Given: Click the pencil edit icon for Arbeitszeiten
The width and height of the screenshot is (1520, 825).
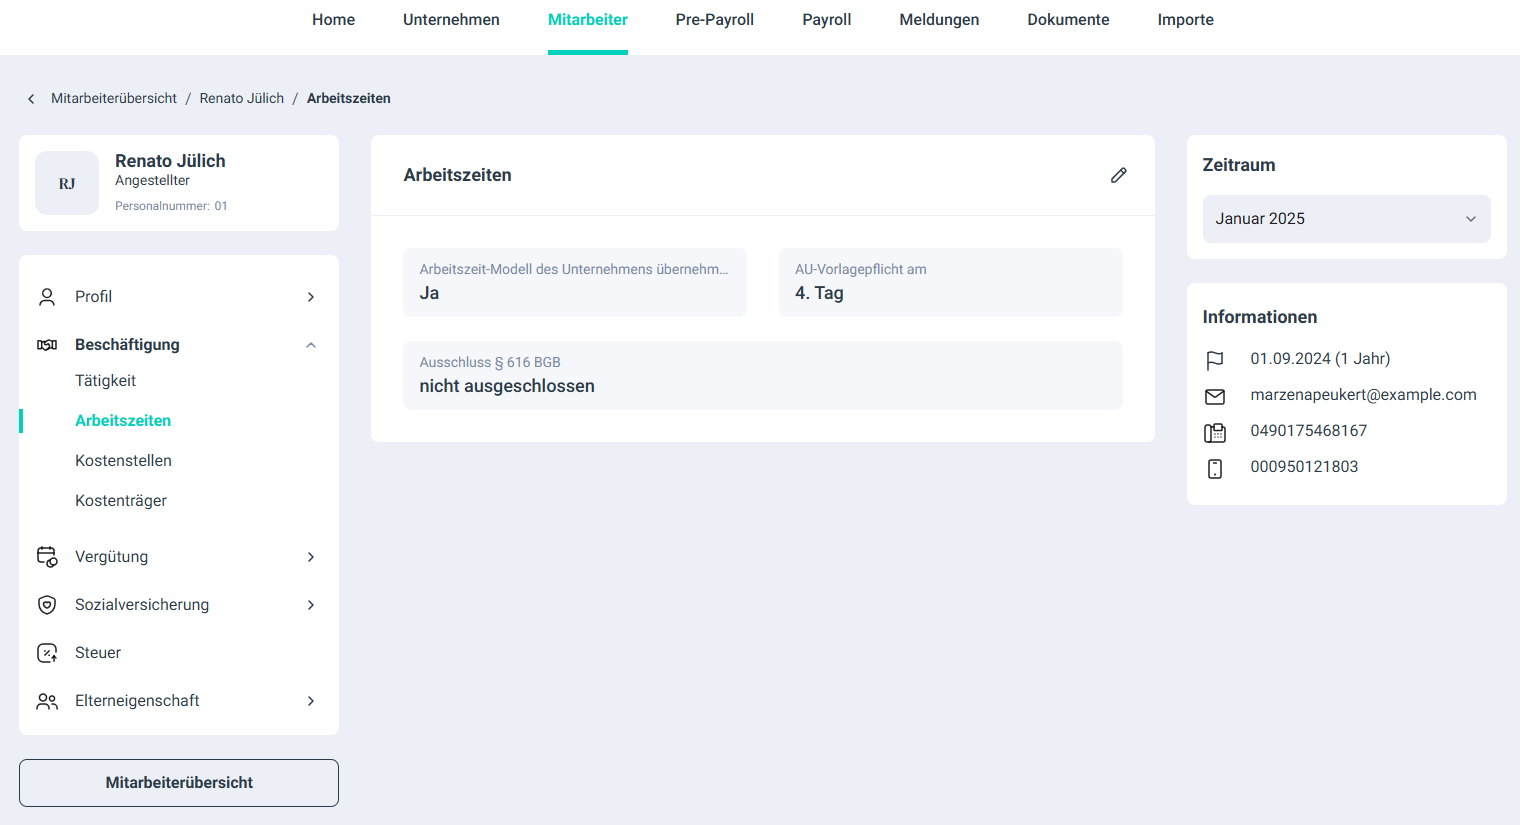Looking at the screenshot, I should (x=1118, y=175).
